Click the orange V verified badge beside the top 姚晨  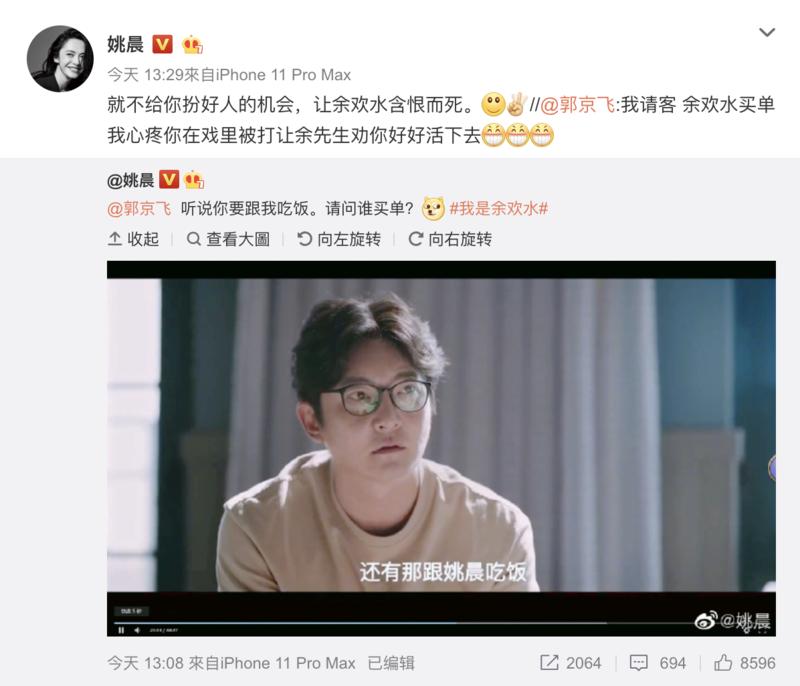point(163,44)
